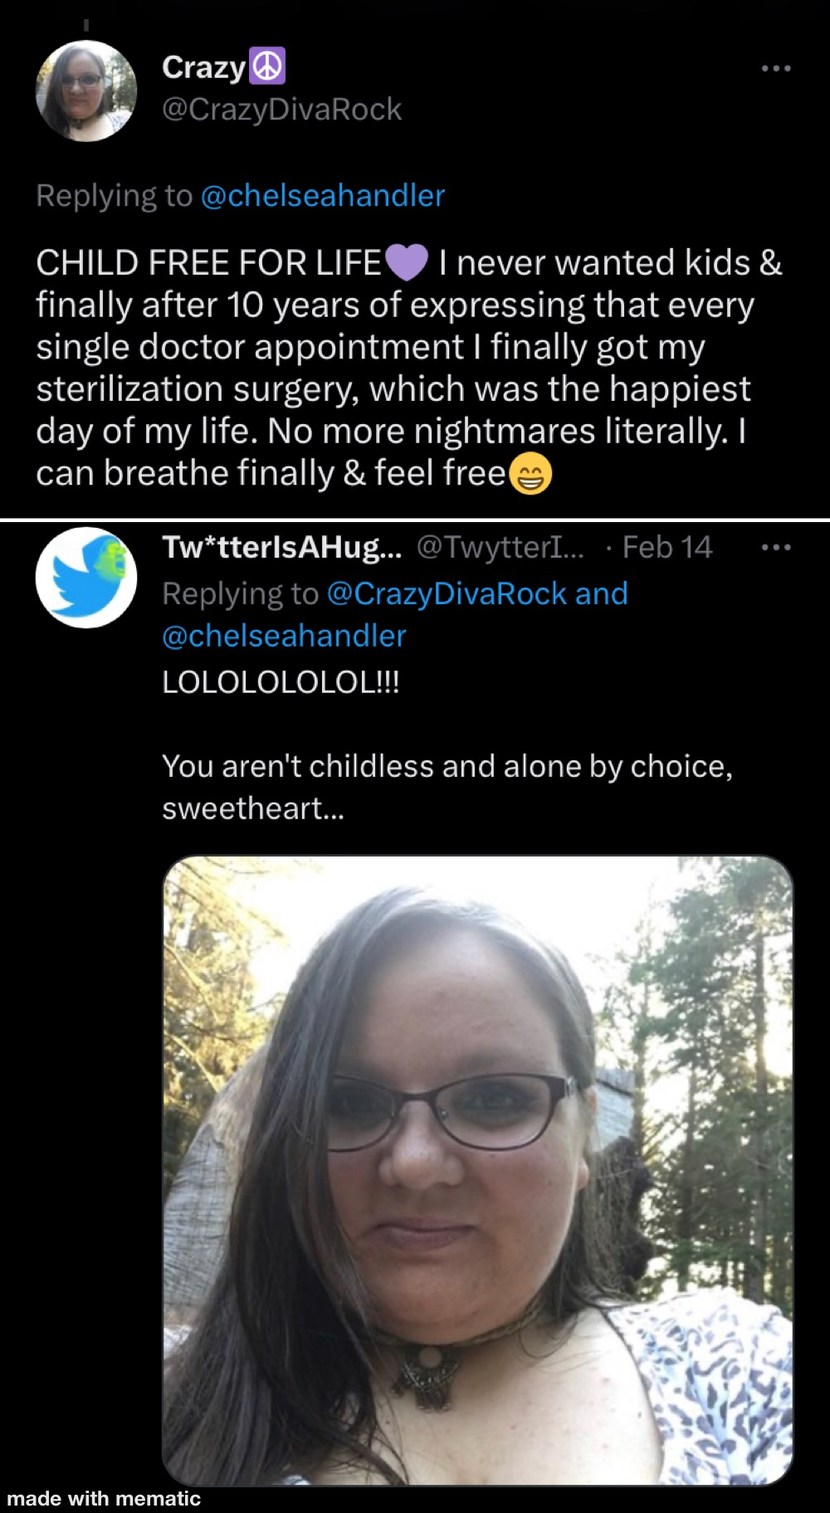The width and height of the screenshot is (830, 1513).
Task: Click the truncated @TwytterI handle
Action: tap(503, 547)
